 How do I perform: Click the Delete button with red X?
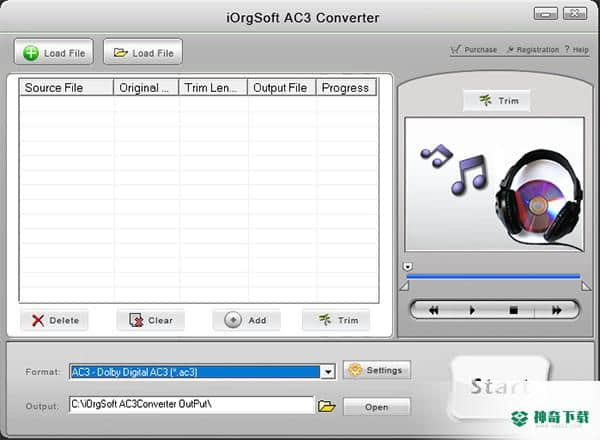click(54, 320)
